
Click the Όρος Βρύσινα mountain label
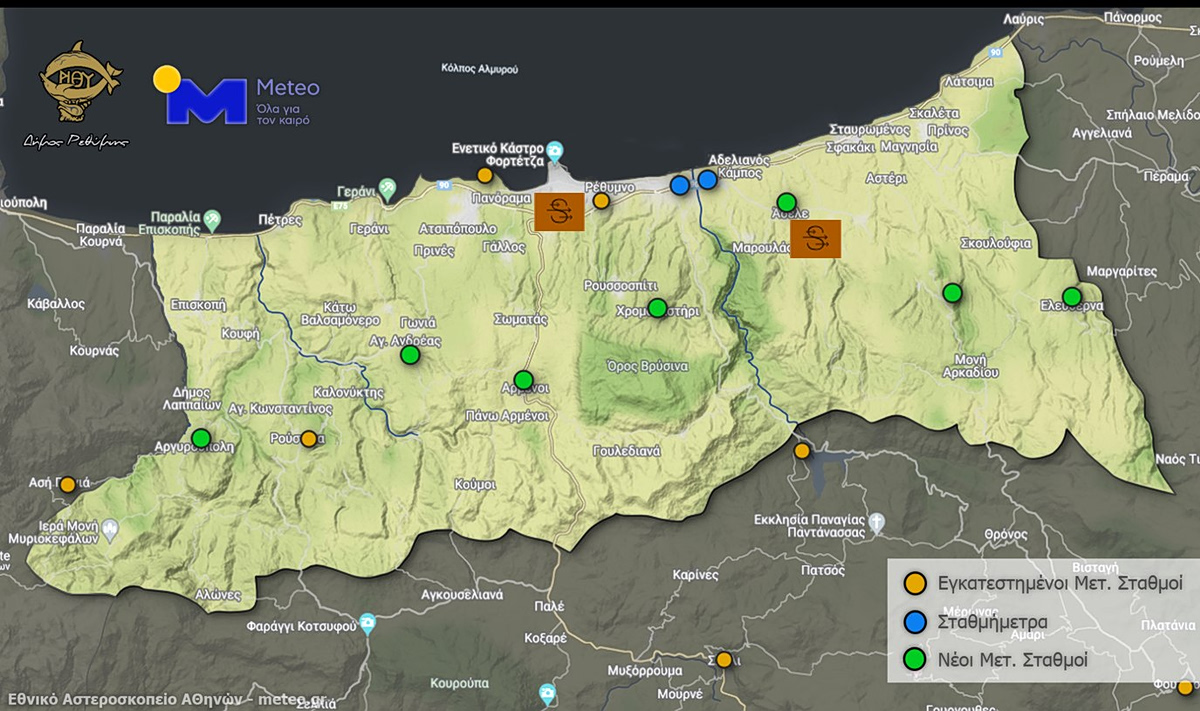coord(648,366)
